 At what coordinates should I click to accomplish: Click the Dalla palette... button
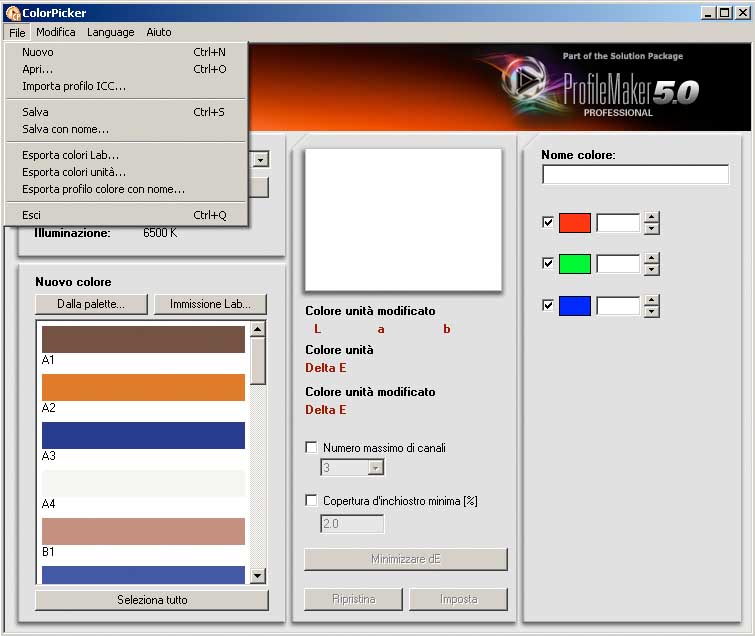coord(91,304)
